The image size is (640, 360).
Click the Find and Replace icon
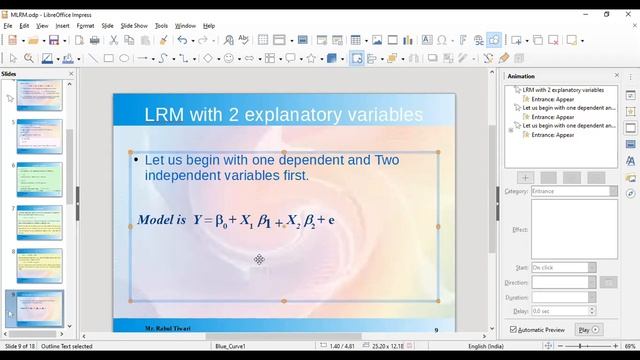(229, 40)
